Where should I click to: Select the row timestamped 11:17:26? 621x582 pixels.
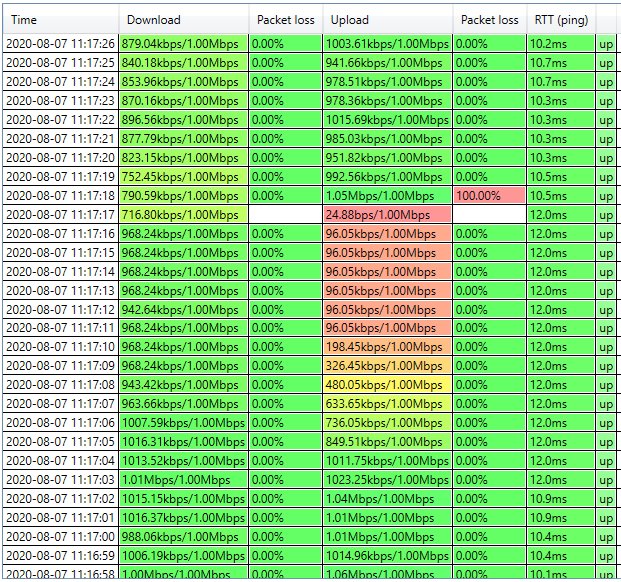(60, 44)
